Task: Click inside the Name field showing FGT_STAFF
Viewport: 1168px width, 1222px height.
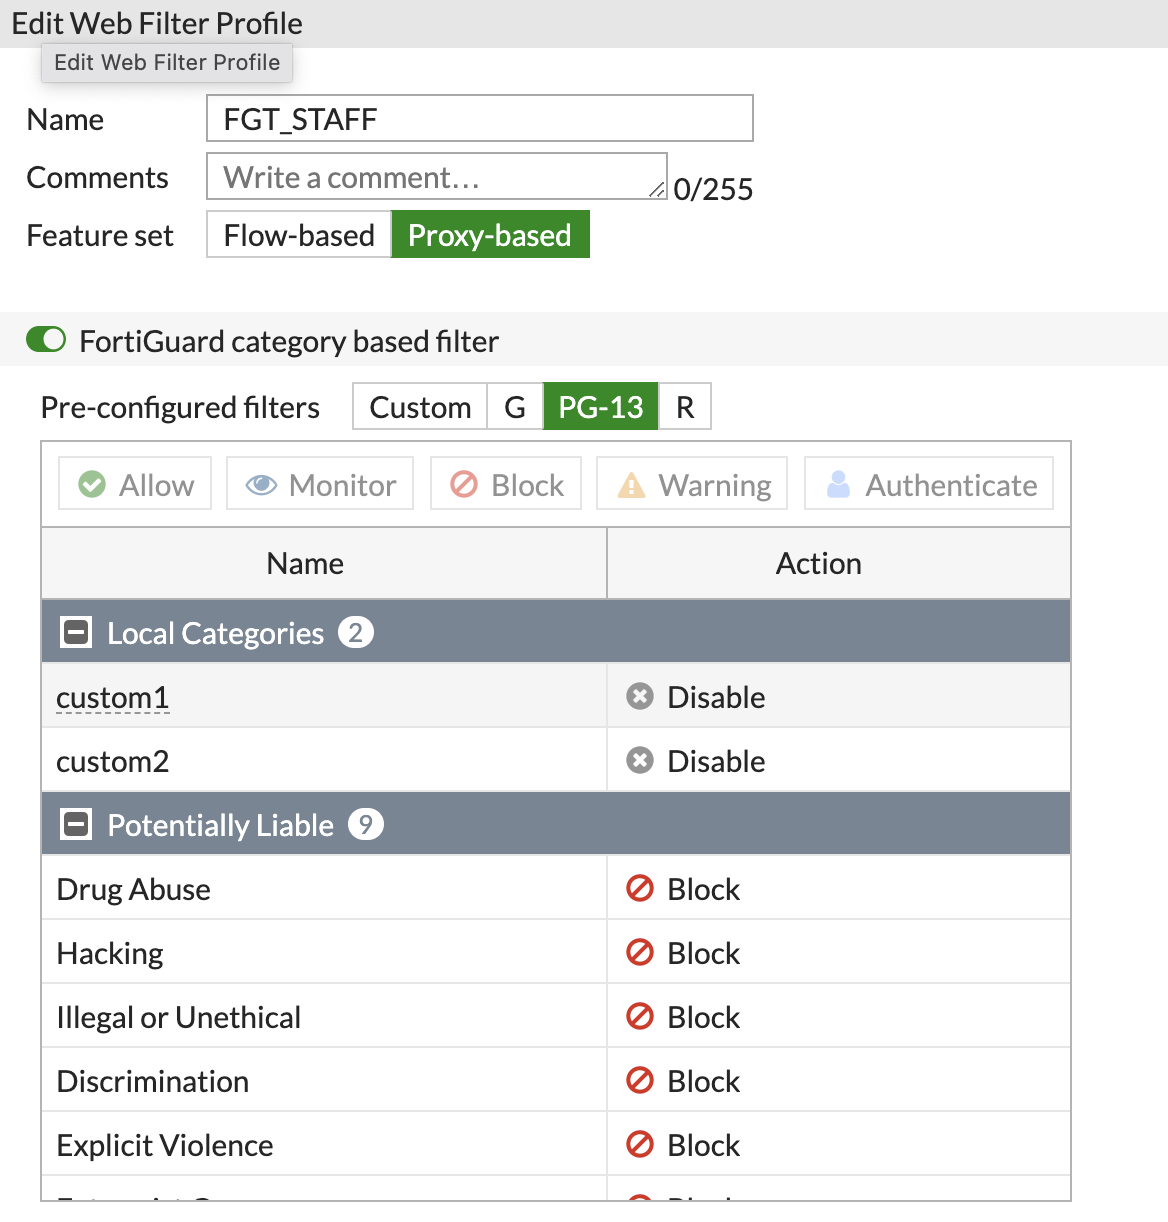Action: (x=480, y=118)
